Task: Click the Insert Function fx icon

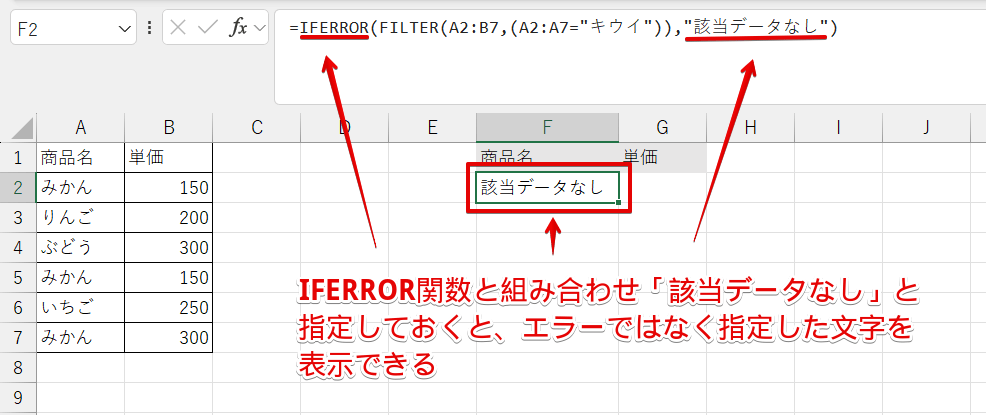Action: [238, 28]
